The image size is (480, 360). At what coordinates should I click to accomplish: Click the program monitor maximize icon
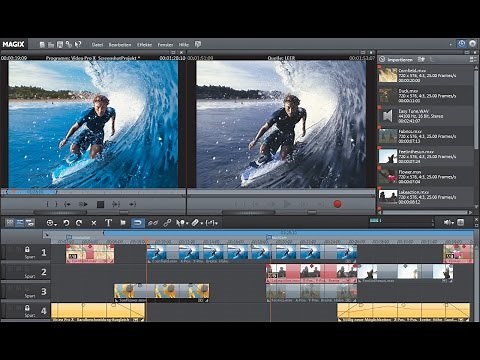[x=173, y=53]
